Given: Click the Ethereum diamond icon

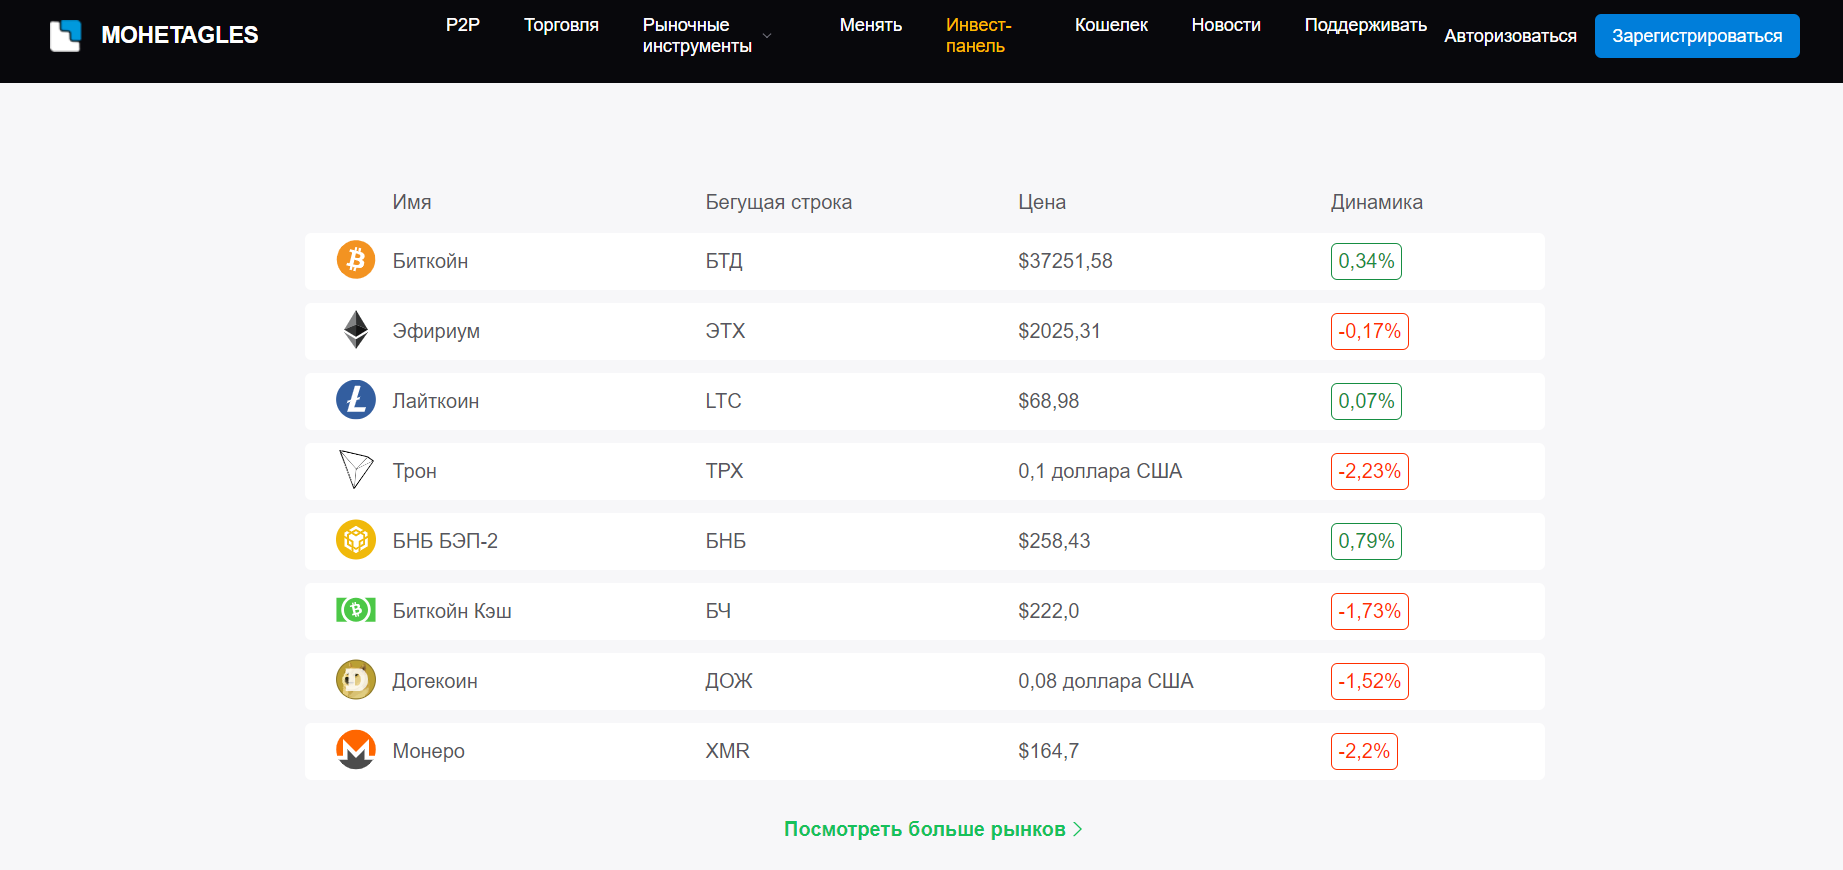Looking at the screenshot, I should [356, 330].
